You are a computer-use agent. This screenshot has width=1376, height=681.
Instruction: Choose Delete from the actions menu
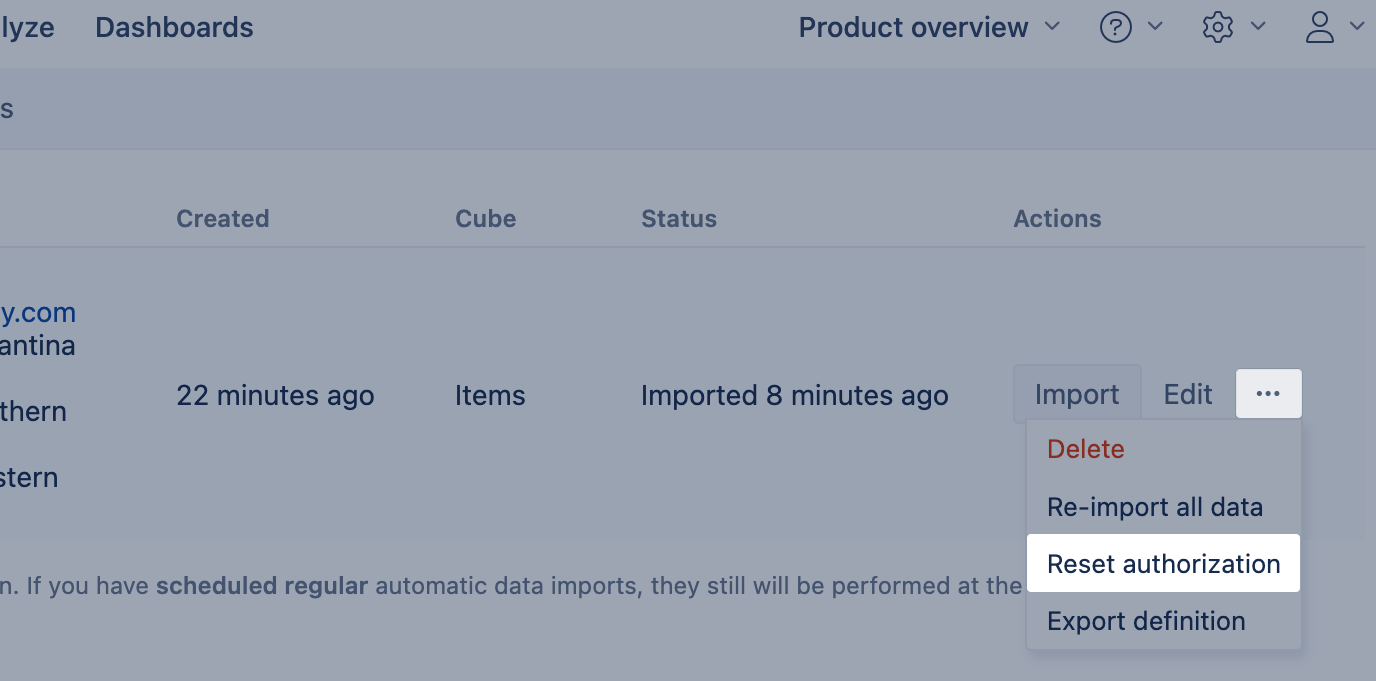(x=1085, y=449)
